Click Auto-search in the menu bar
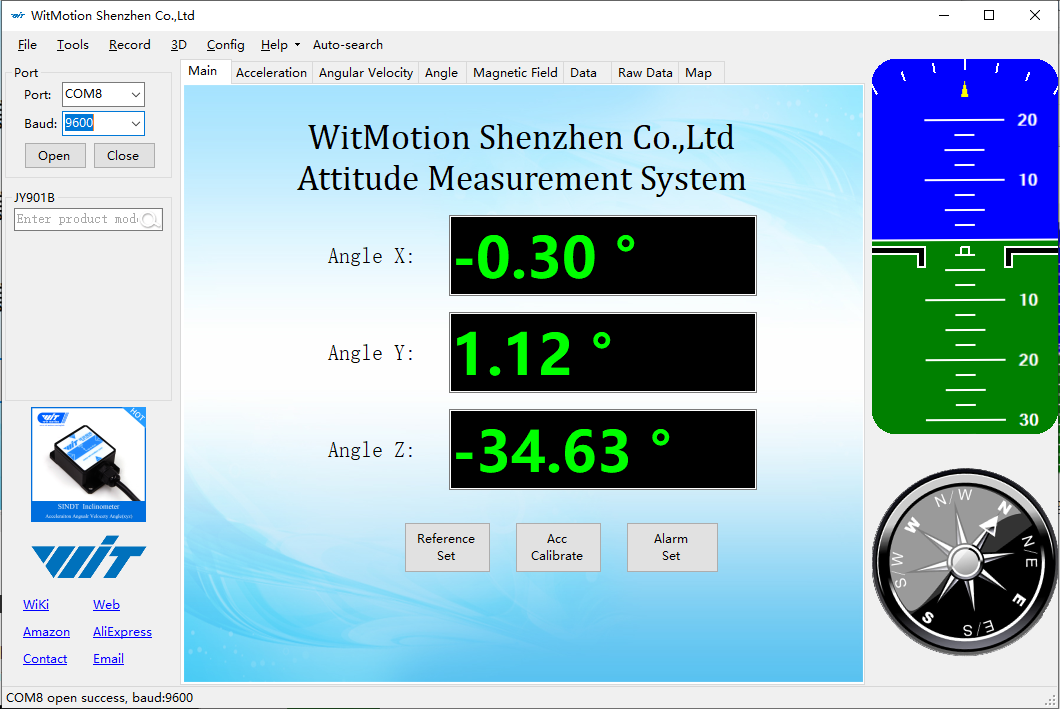The height and width of the screenshot is (709, 1060). [347, 45]
